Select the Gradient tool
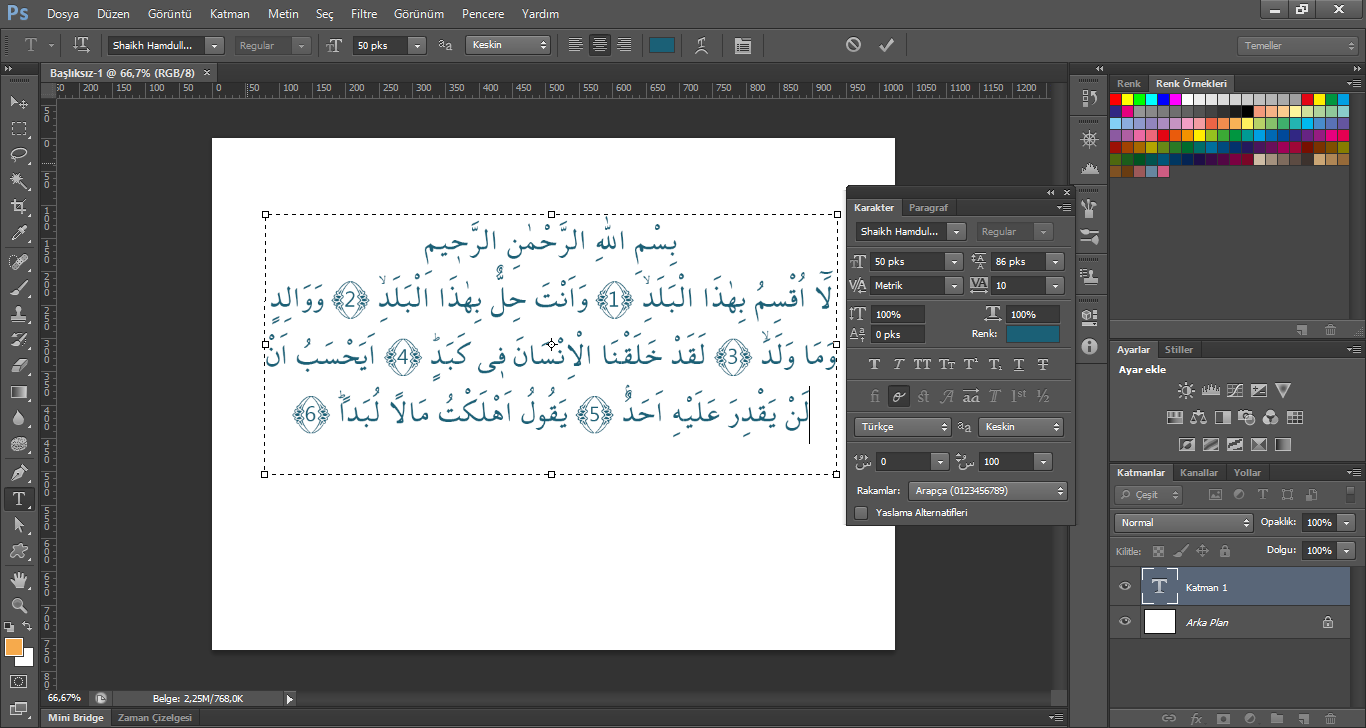The height and width of the screenshot is (728, 1366). [19, 392]
